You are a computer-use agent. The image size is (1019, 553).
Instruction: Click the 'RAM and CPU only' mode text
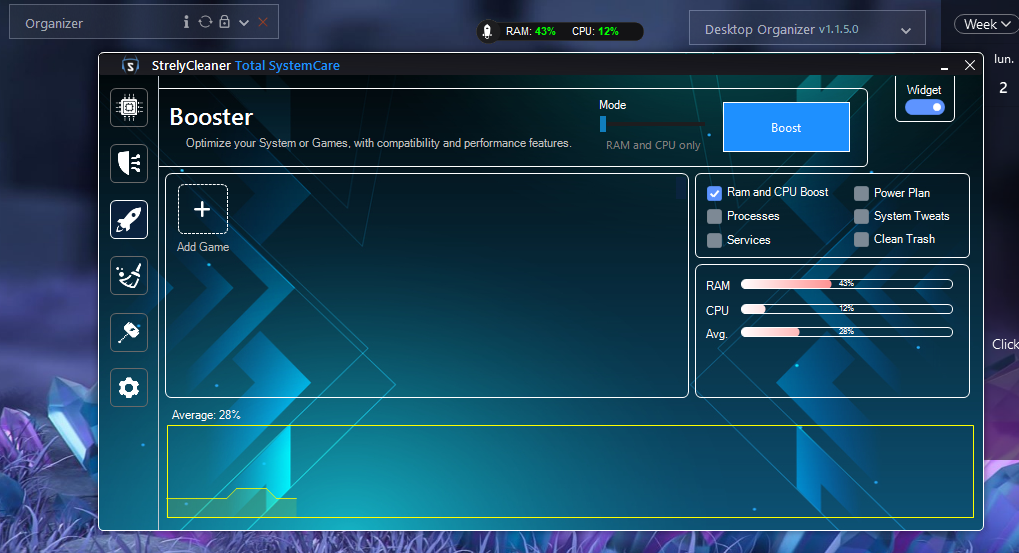(652, 146)
